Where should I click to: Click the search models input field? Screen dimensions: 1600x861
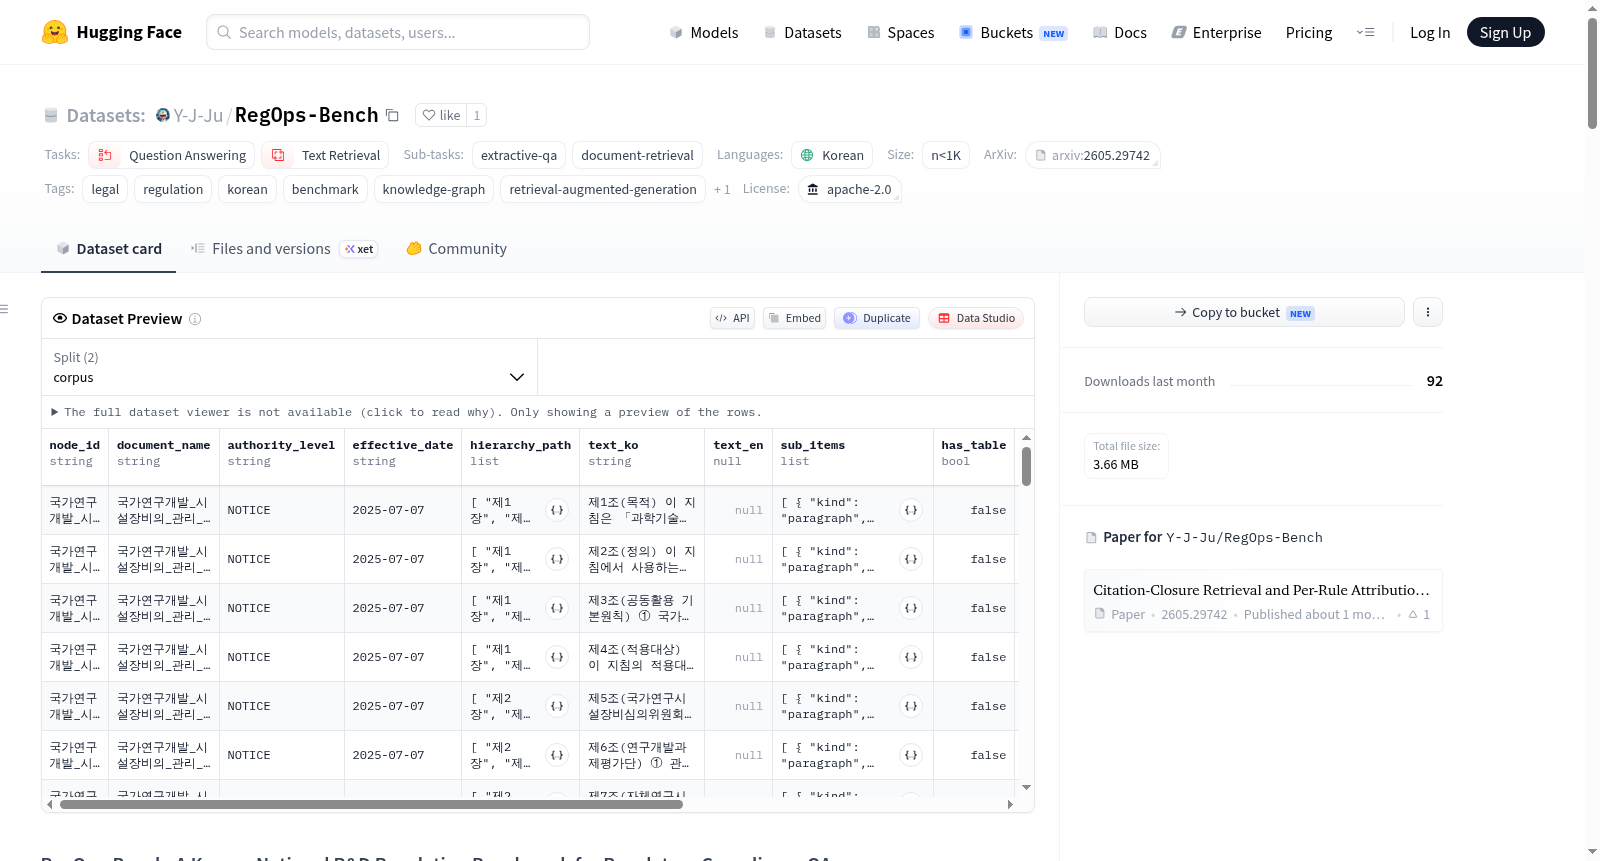point(398,32)
